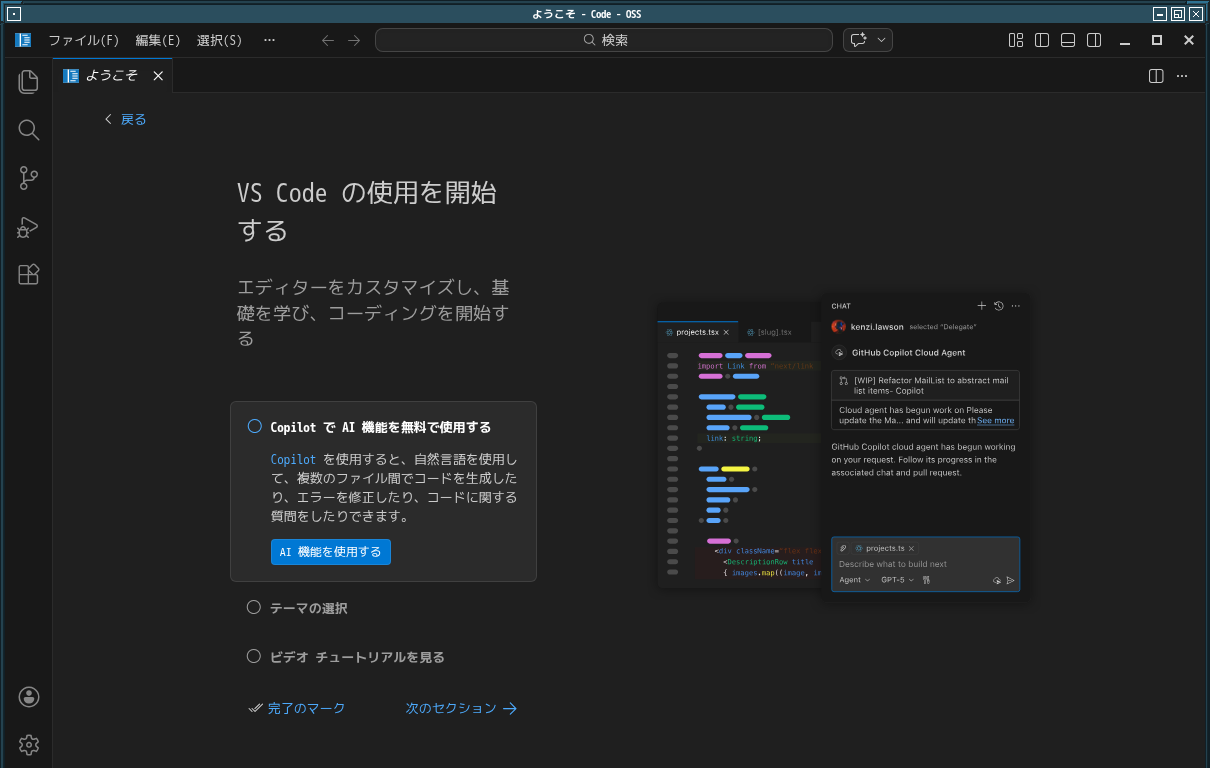This screenshot has height=768, width=1210.
Task: Open the Explorer view in activity bar
Action: coord(28,82)
